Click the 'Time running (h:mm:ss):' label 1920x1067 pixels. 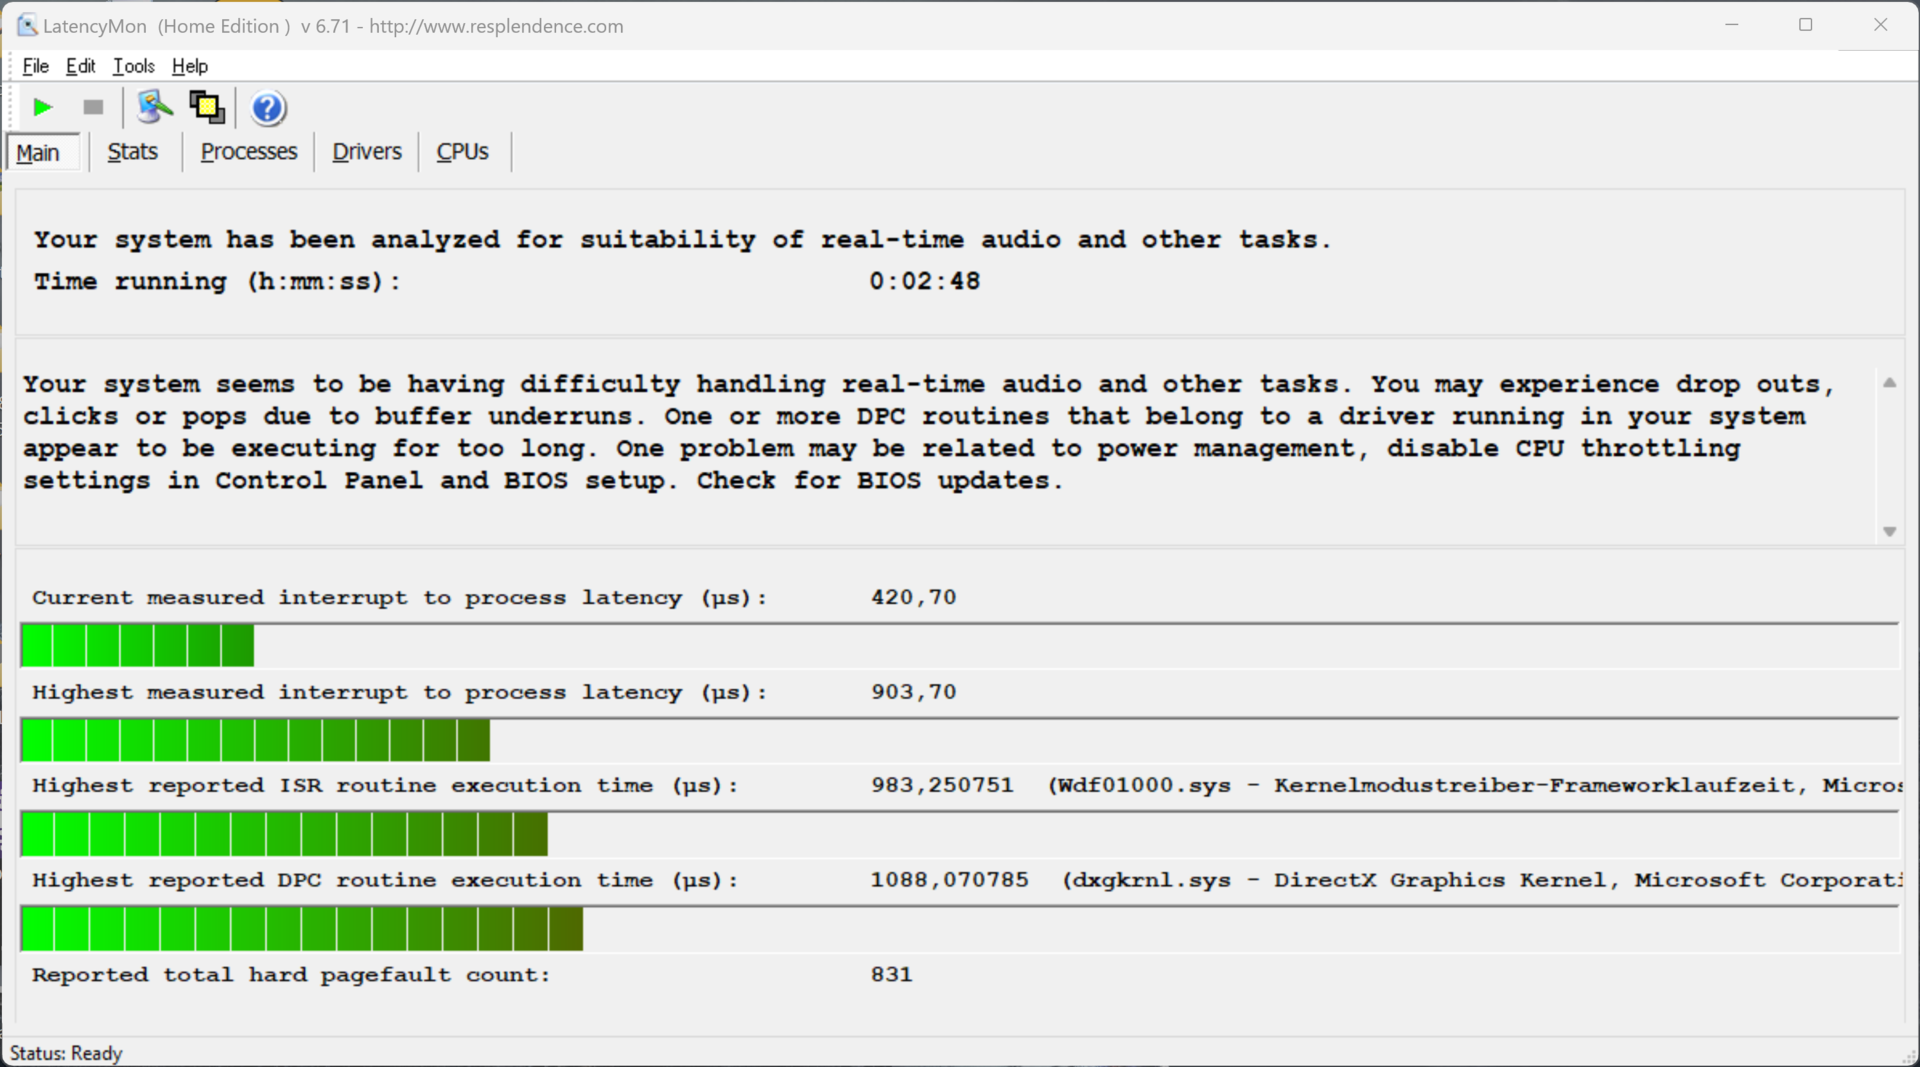[x=216, y=281]
